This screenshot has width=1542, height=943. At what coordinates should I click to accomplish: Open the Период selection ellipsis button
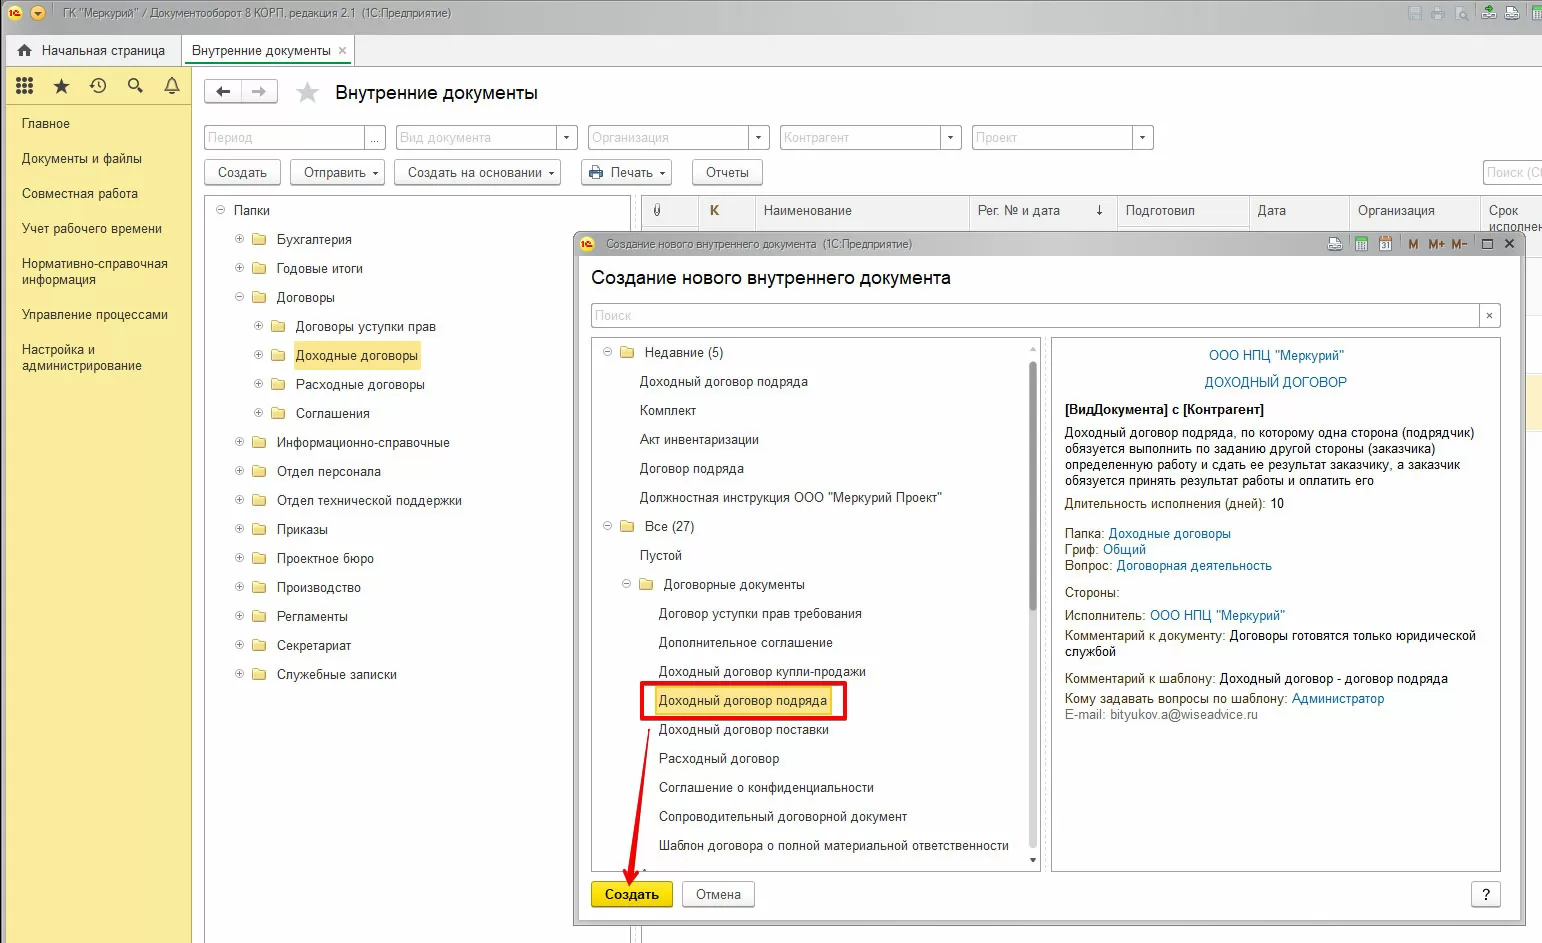[x=375, y=138]
